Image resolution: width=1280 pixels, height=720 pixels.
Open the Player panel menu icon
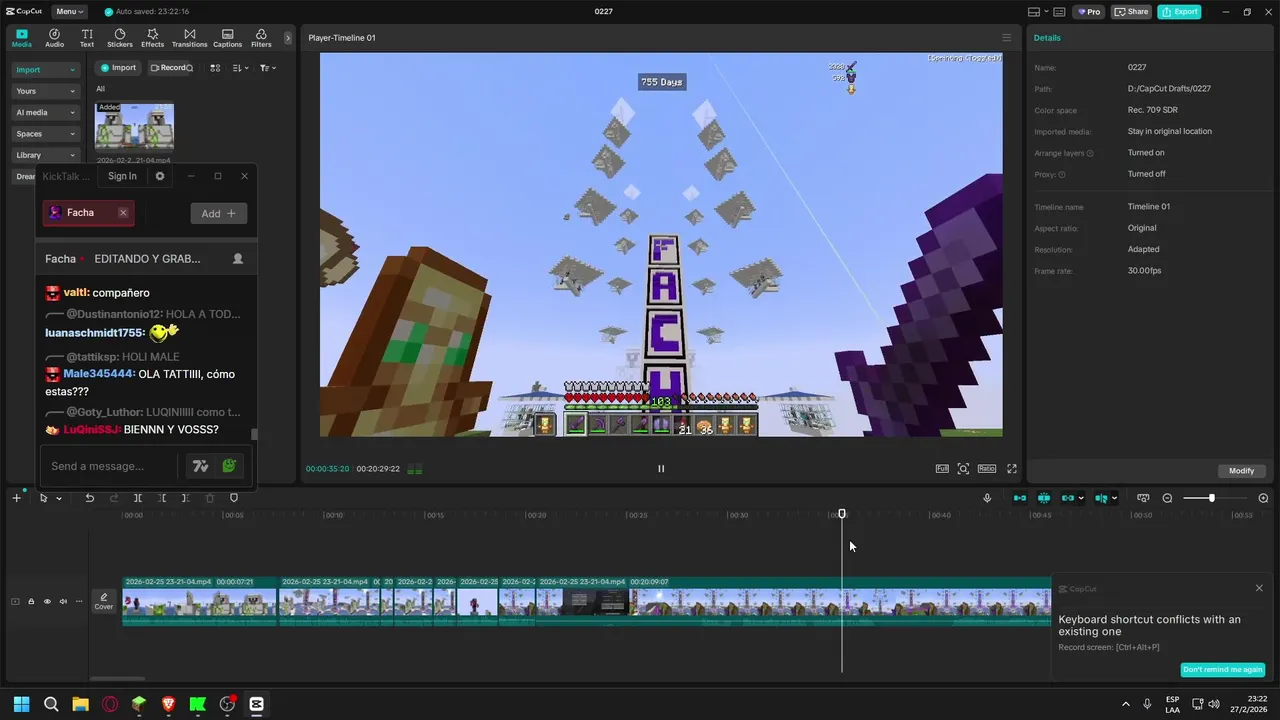(1007, 38)
